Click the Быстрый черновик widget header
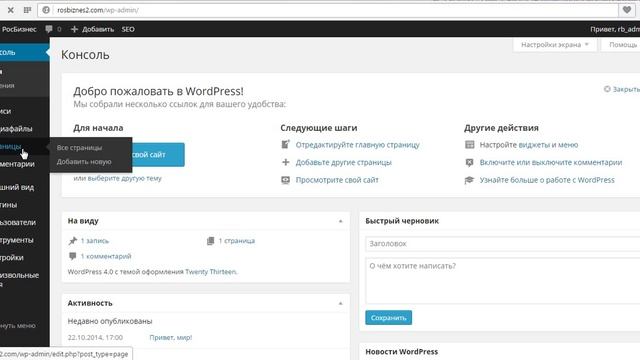Screen dimensions: 640x360 (x=402, y=221)
